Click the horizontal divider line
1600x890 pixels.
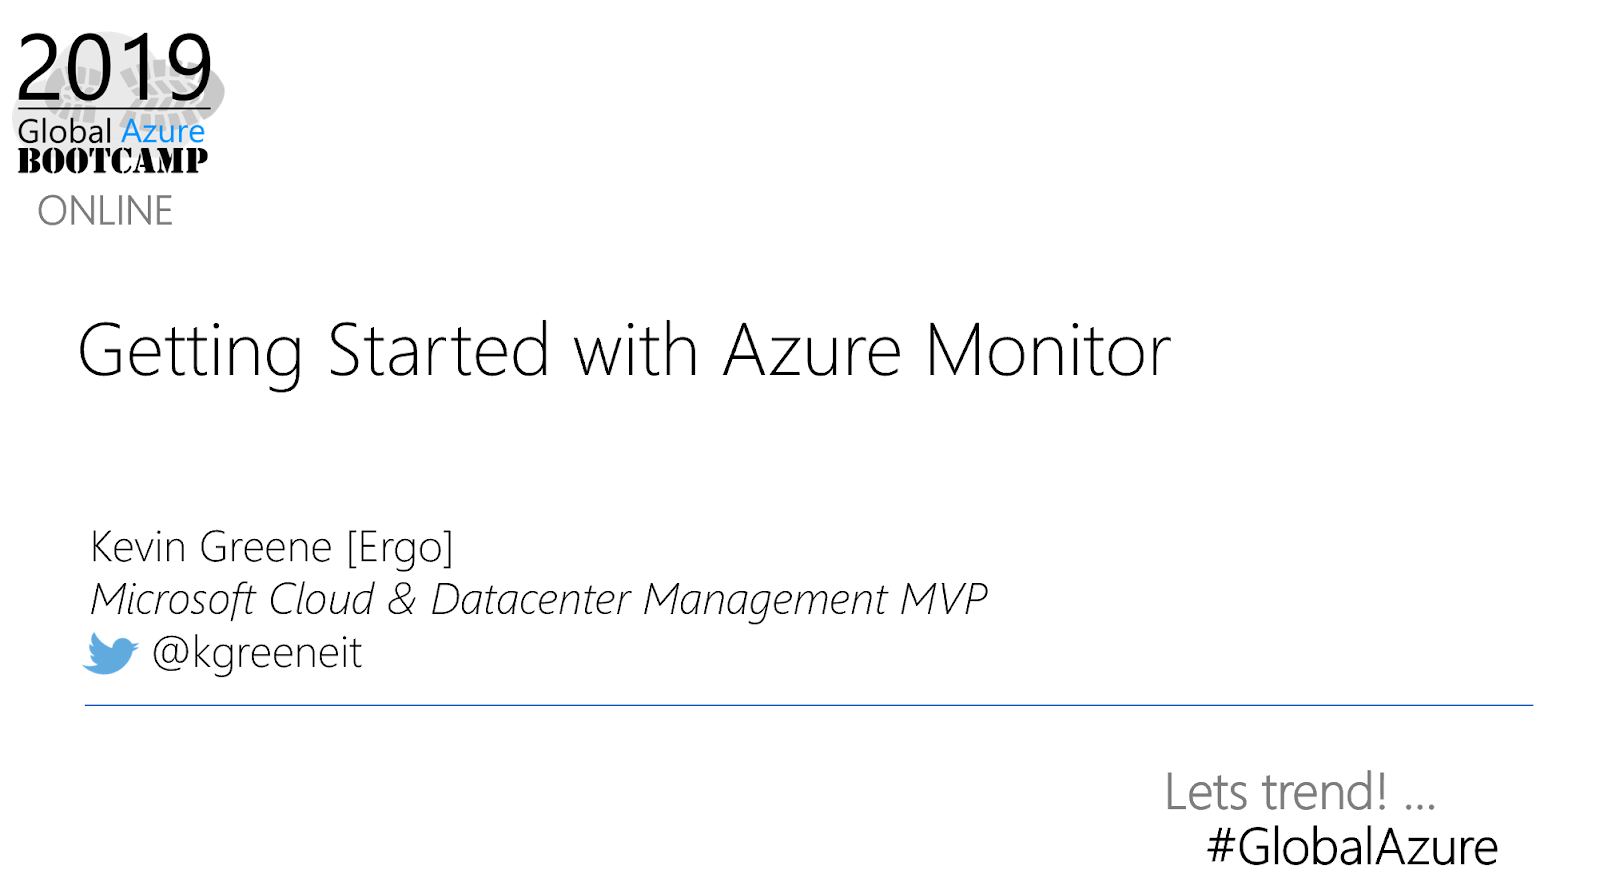click(808, 705)
